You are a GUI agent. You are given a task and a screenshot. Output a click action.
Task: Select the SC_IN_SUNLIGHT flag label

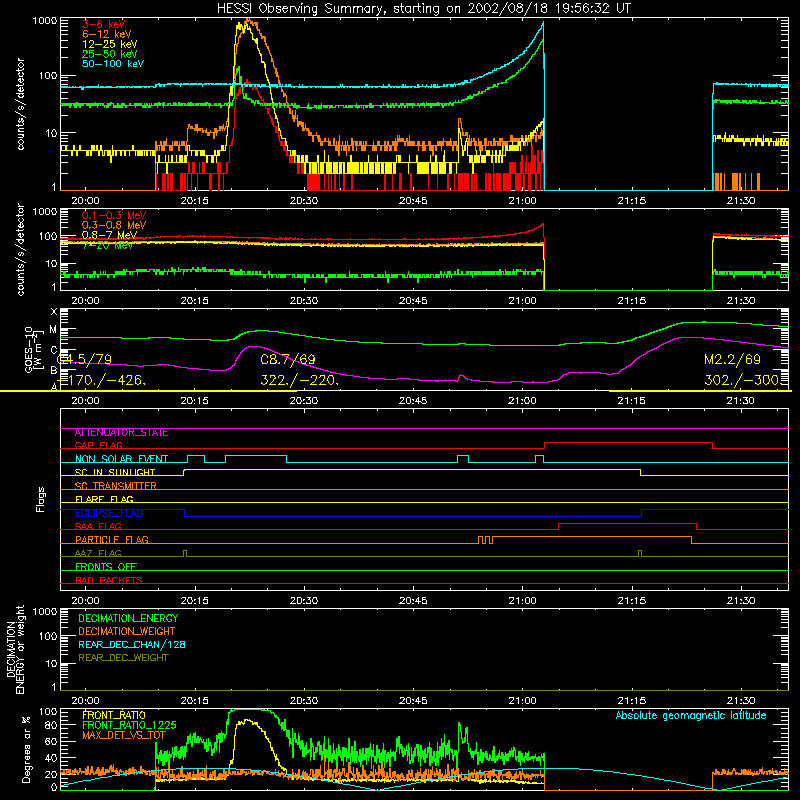pos(115,472)
